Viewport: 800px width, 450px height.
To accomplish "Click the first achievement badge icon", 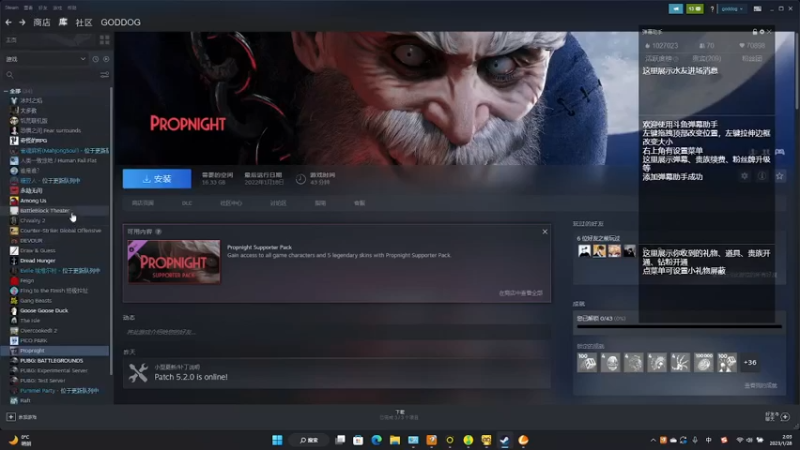I will click(x=587, y=363).
